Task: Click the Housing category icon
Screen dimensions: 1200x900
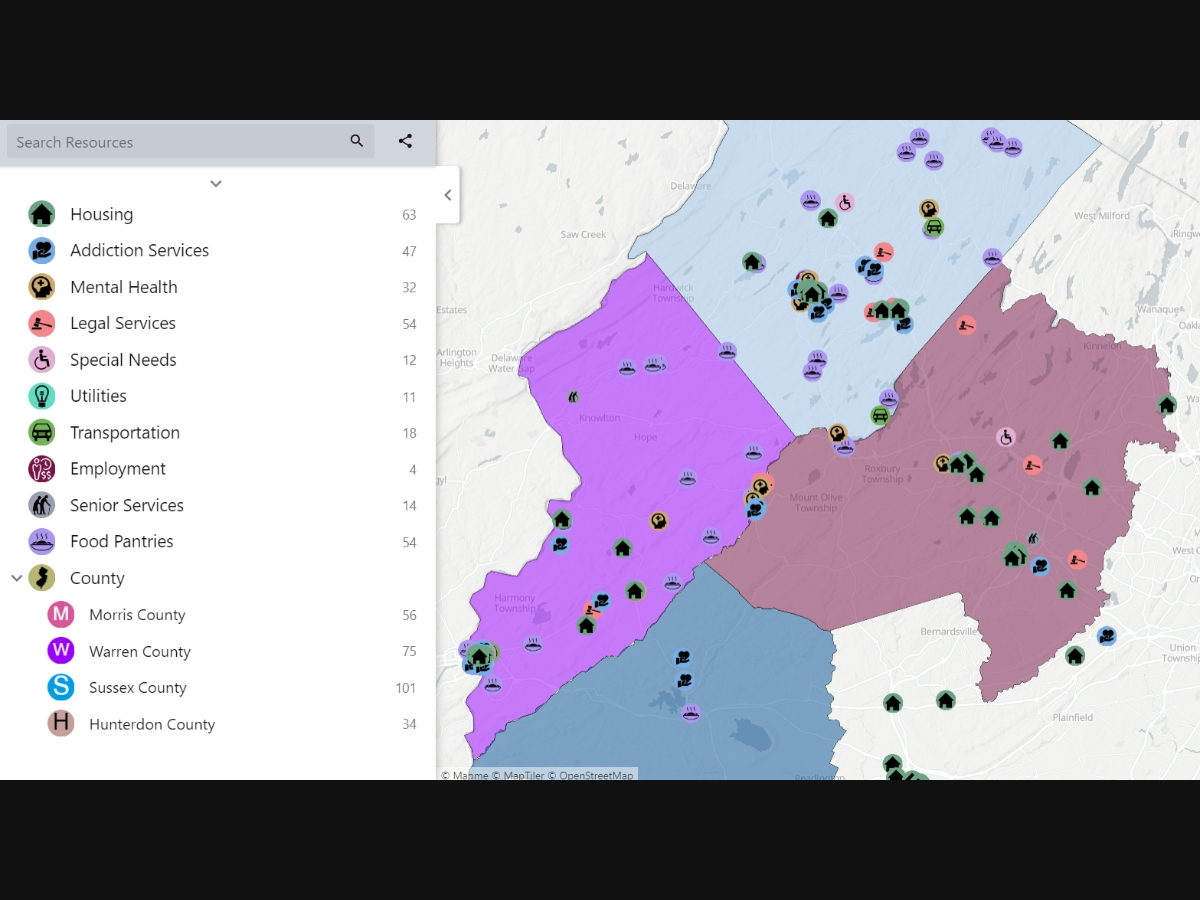Action: (x=41, y=214)
